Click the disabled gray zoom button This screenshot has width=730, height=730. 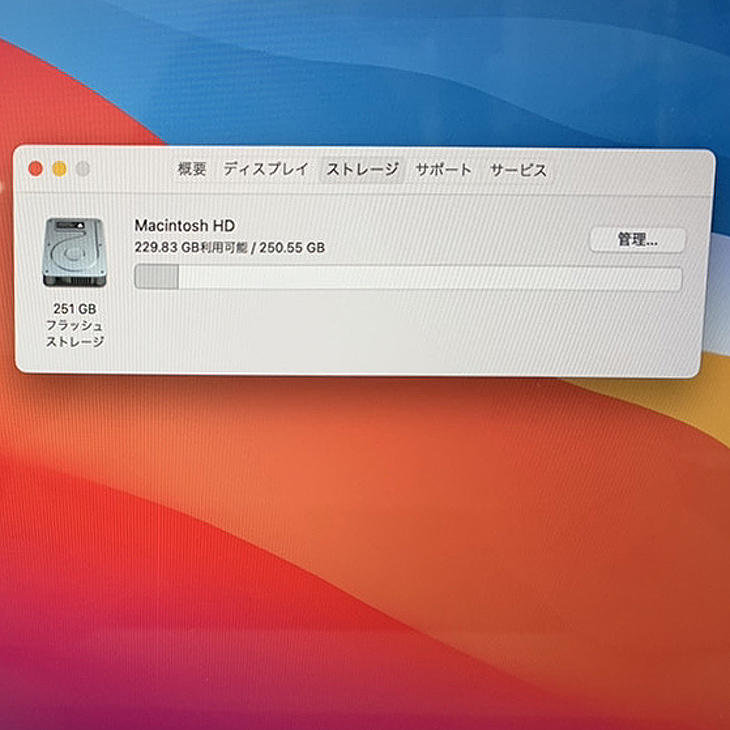pos(82,169)
